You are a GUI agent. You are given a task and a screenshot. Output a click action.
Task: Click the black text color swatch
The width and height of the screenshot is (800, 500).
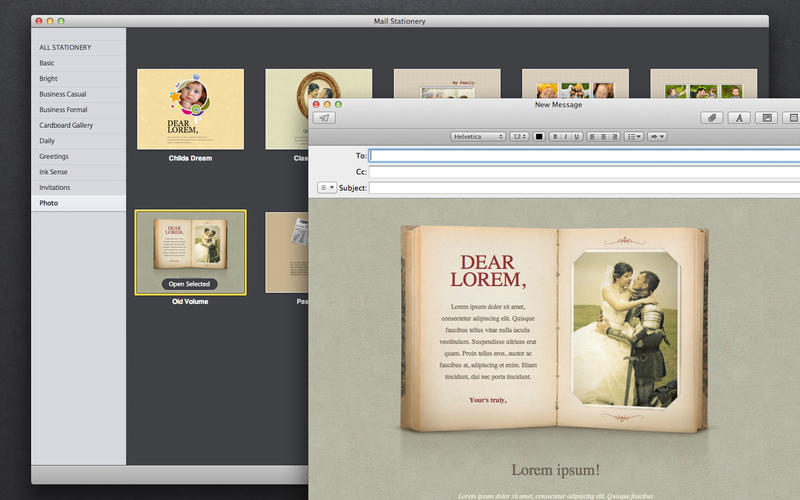point(539,136)
